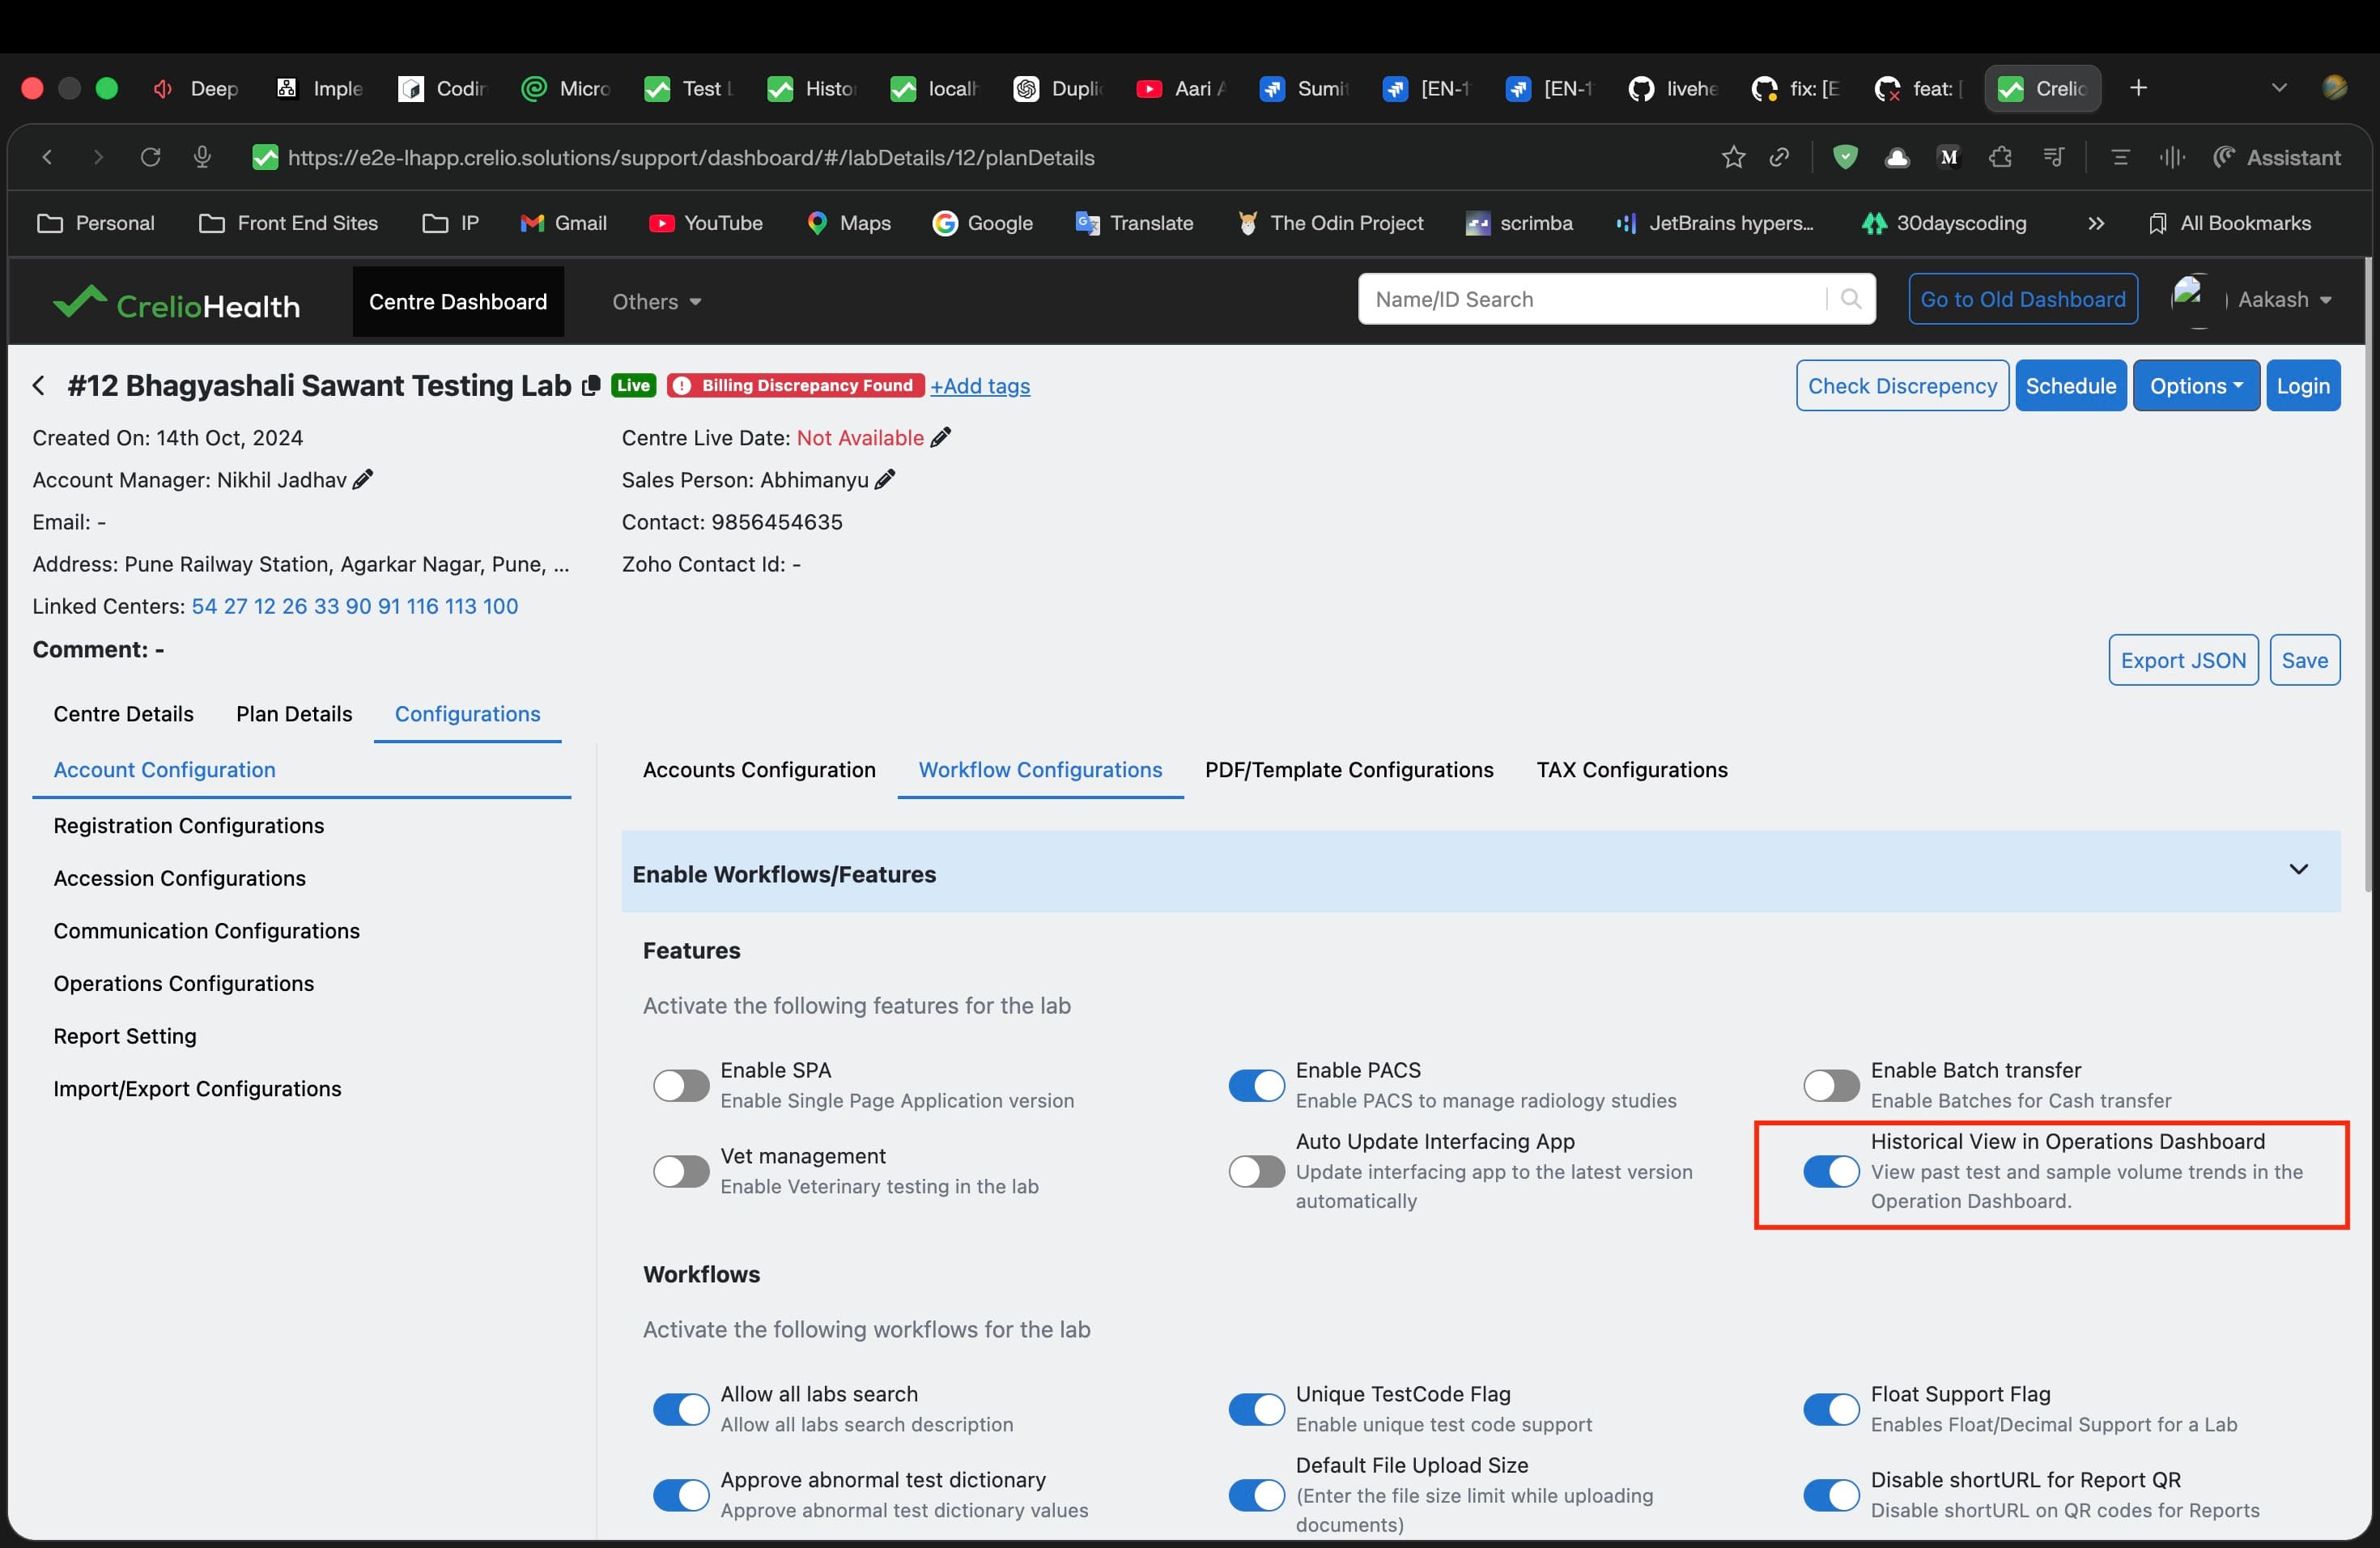Open the reader list lines icon
The image size is (2380, 1548).
tap(2119, 157)
